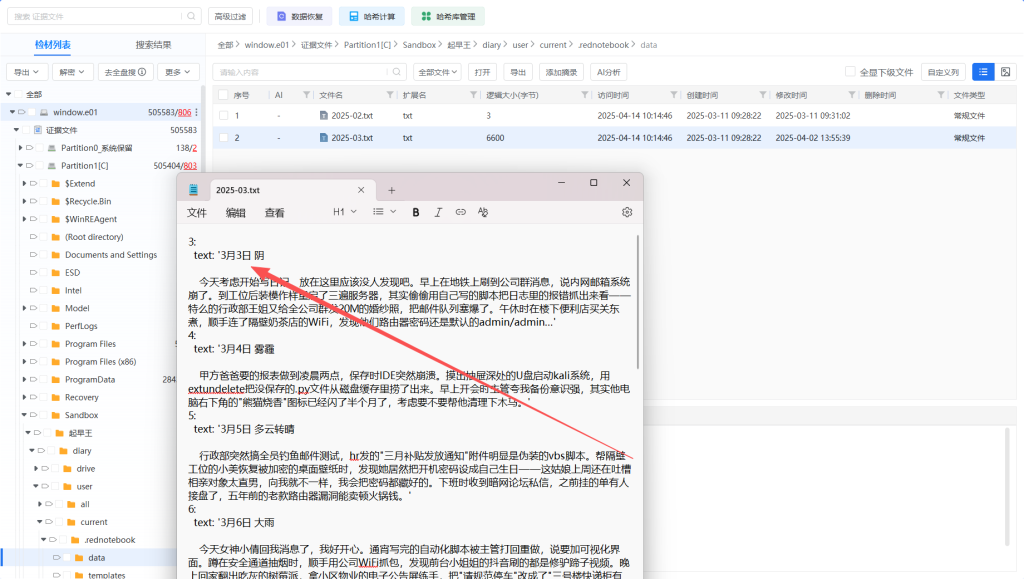The width and height of the screenshot is (1024, 579).
Task: Open the 哈希计算 hash calculation tool
Action: (x=372, y=16)
